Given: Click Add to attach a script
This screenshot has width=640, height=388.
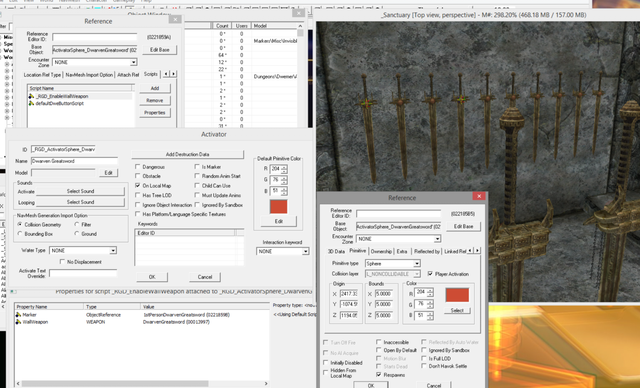Looking at the screenshot, I should [x=155, y=89].
